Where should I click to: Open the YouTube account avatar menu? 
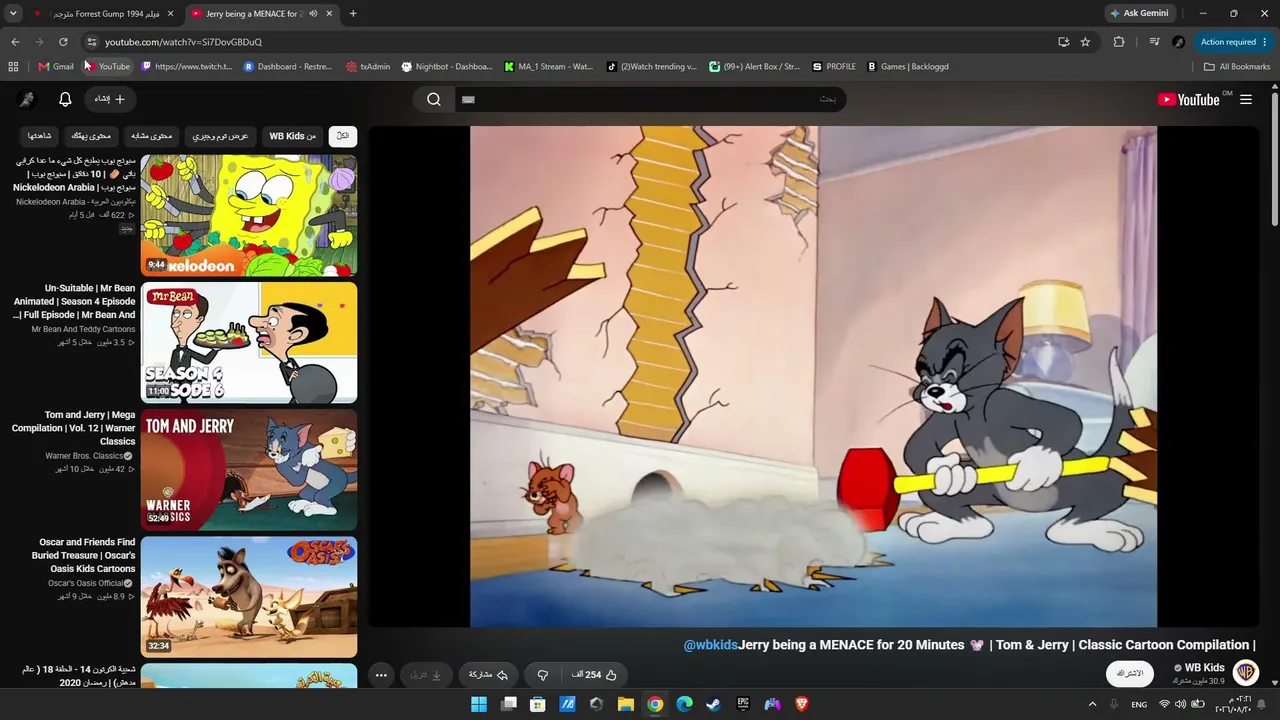(x=27, y=99)
